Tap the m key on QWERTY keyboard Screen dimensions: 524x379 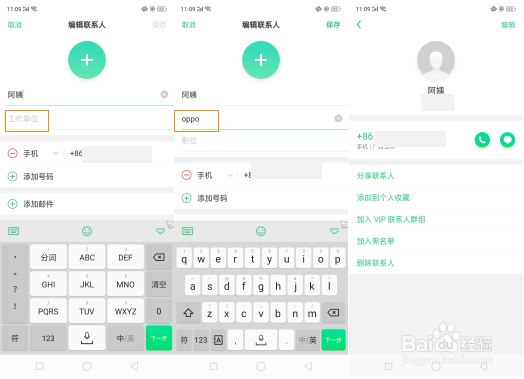(312, 313)
